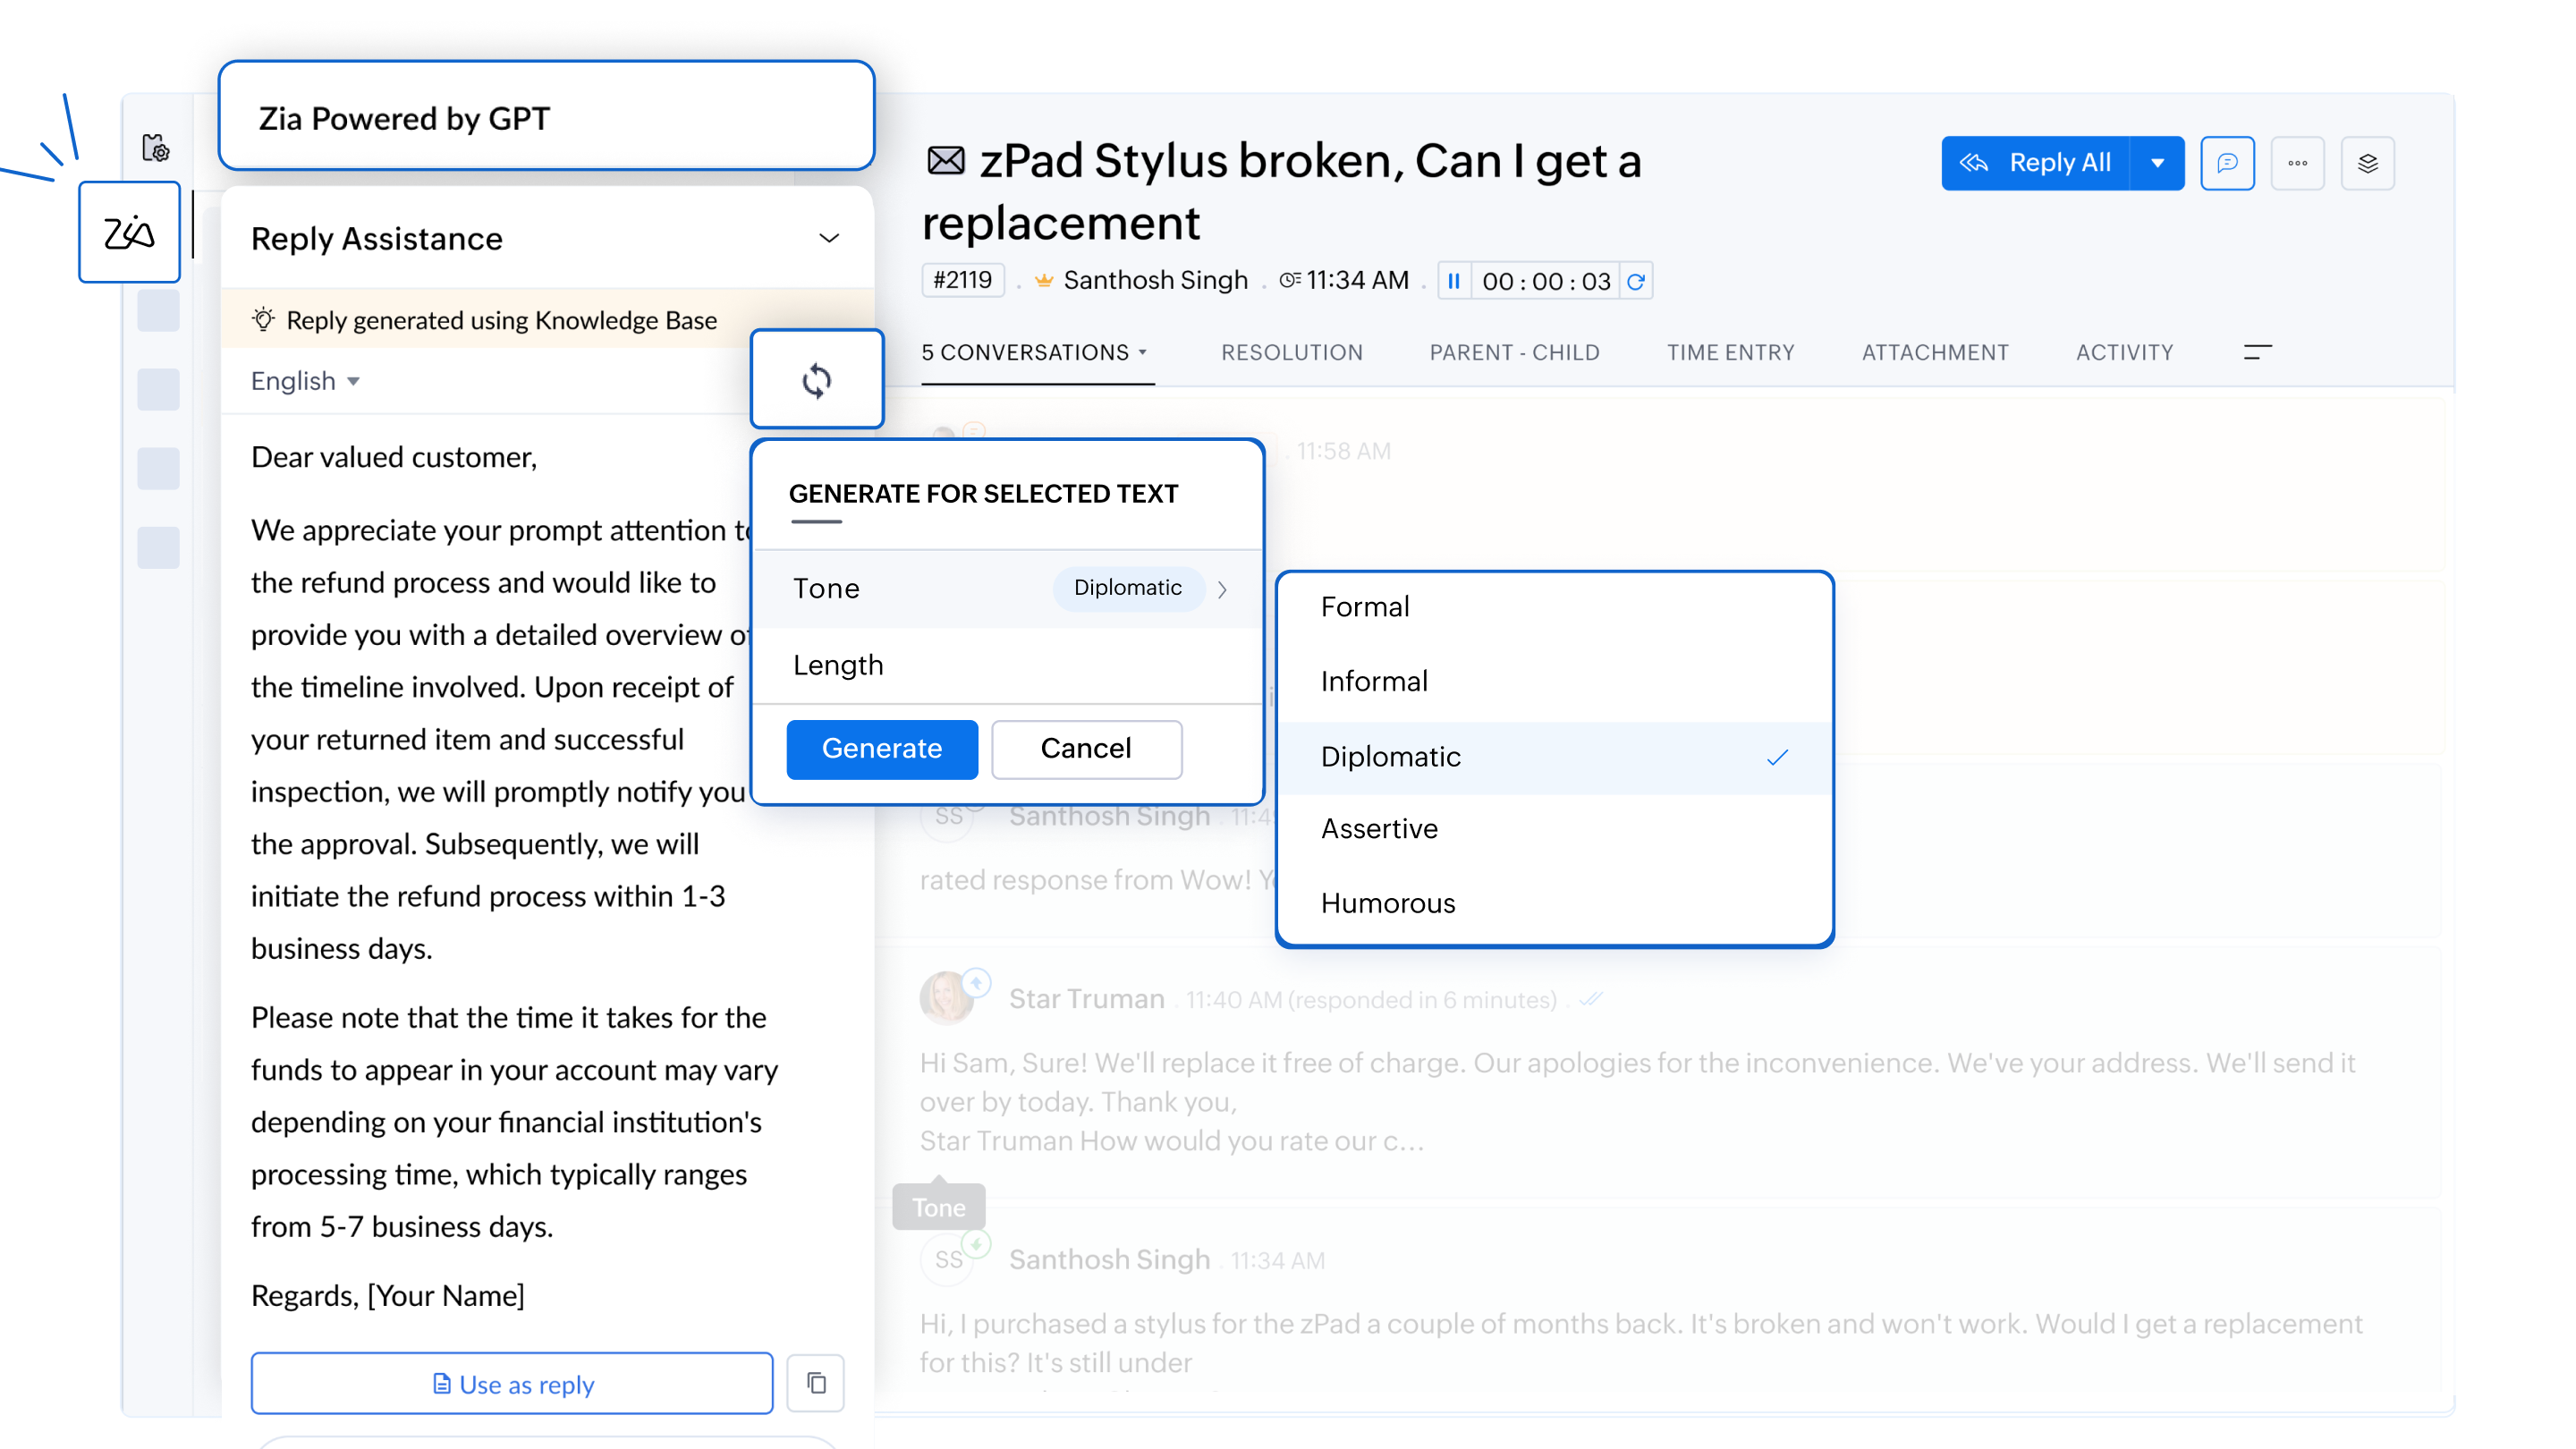Open the more actions ellipsis menu

click(2297, 163)
